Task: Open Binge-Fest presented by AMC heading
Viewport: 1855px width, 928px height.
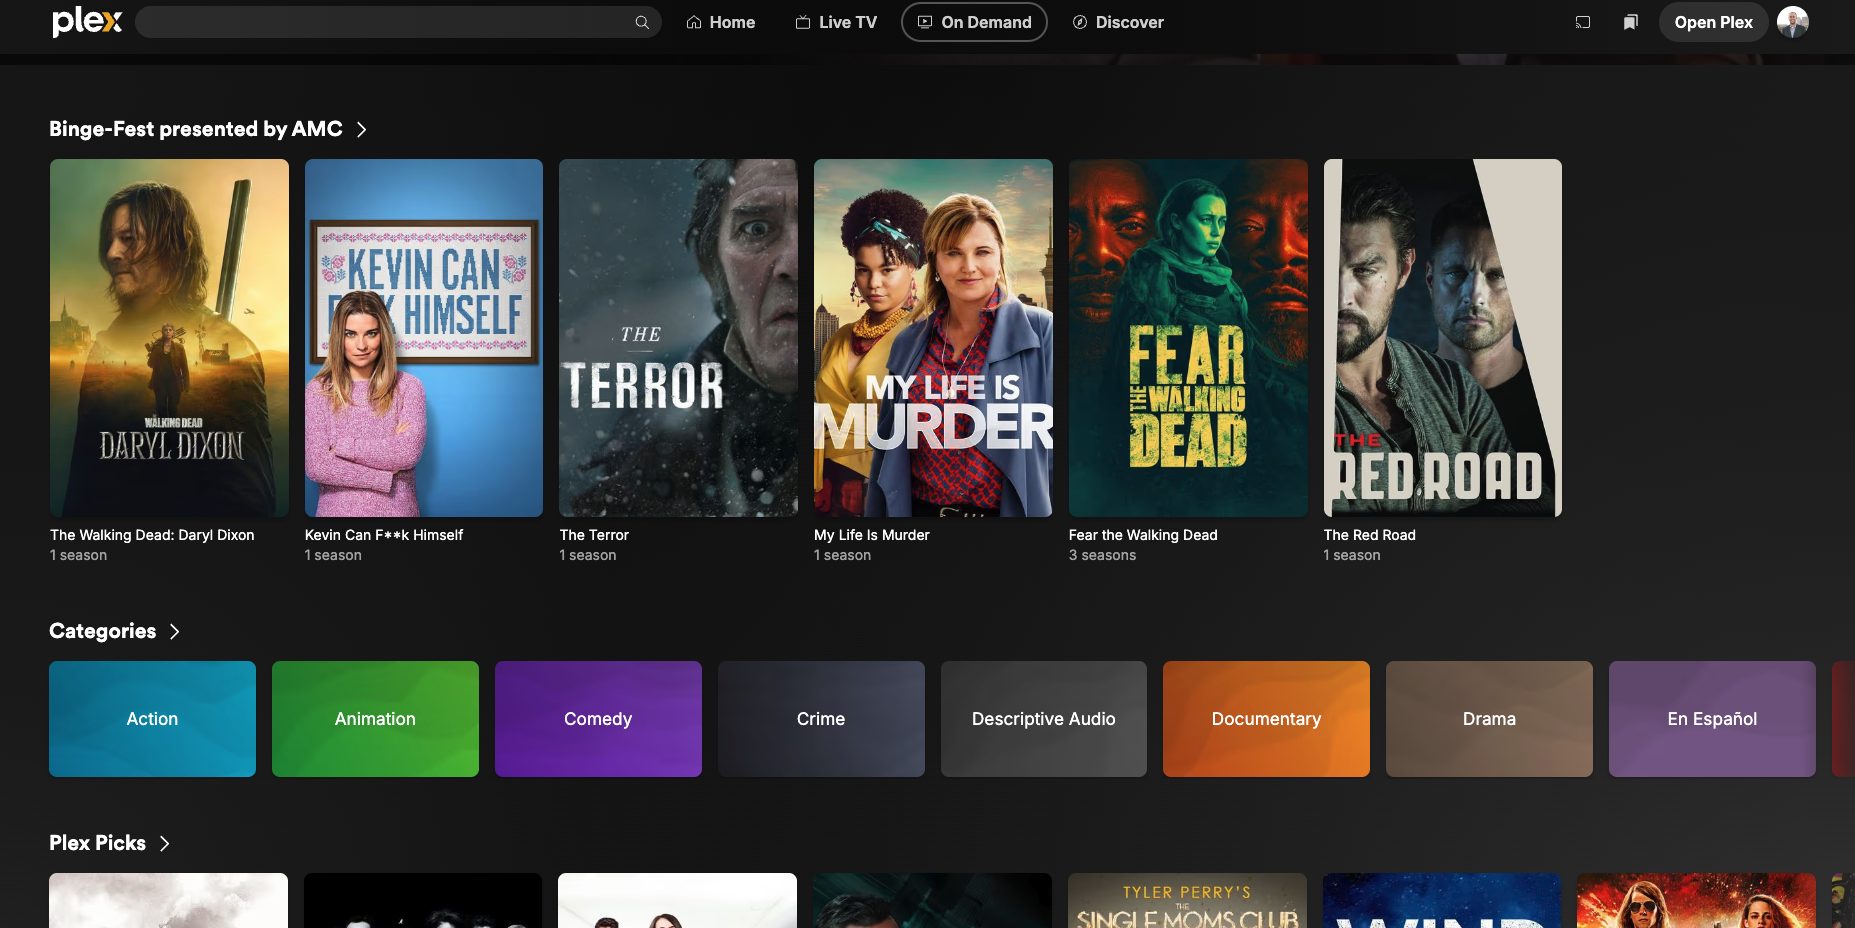Action: (196, 129)
